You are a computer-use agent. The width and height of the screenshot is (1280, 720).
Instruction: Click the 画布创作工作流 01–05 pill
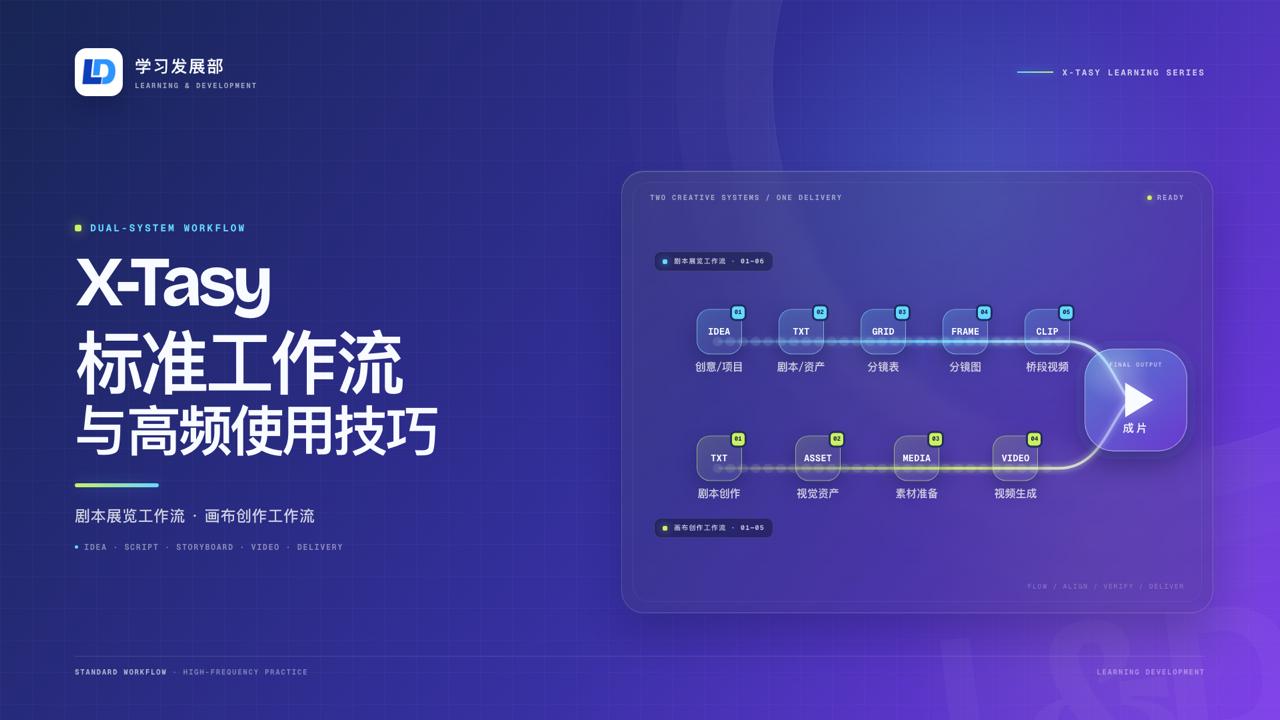point(713,528)
